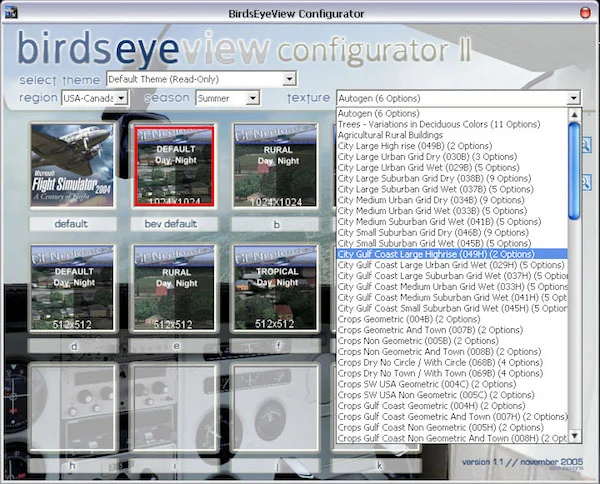Viewport: 600px width, 484px height.
Task: Choose Crops Gulf Coast Geometric (004H)
Action: pos(452,406)
